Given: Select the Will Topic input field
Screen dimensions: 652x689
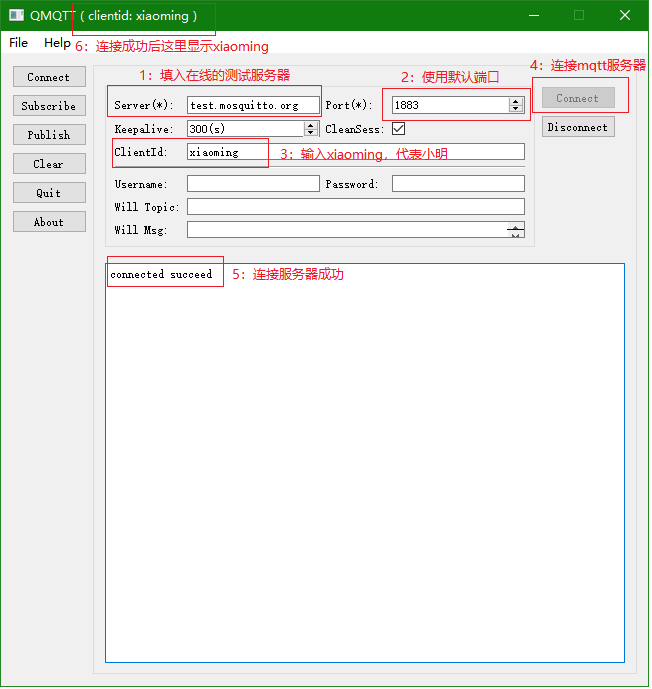Looking at the screenshot, I should [355, 207].
